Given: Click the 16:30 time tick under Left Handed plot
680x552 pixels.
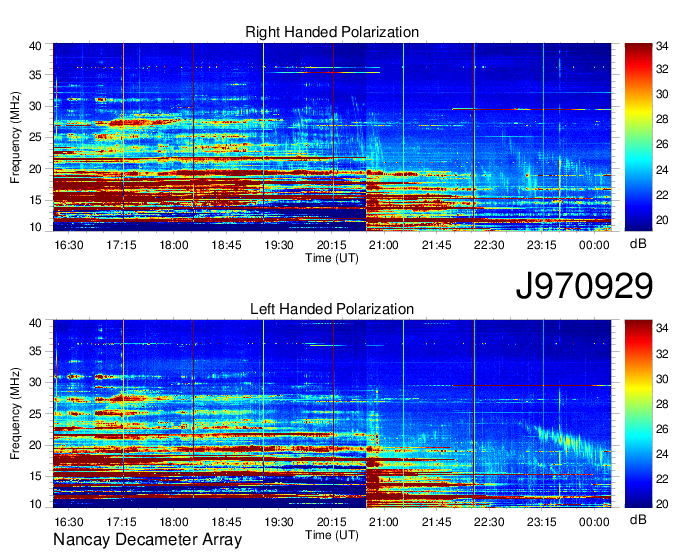Looking at the screenshot, I should coord(69,522).
